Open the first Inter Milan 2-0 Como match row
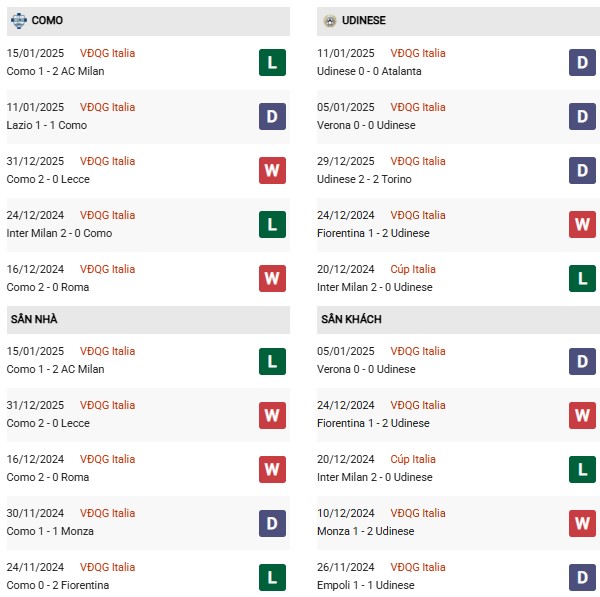Viewport: 600px width, 597px height. coord(148,225)
